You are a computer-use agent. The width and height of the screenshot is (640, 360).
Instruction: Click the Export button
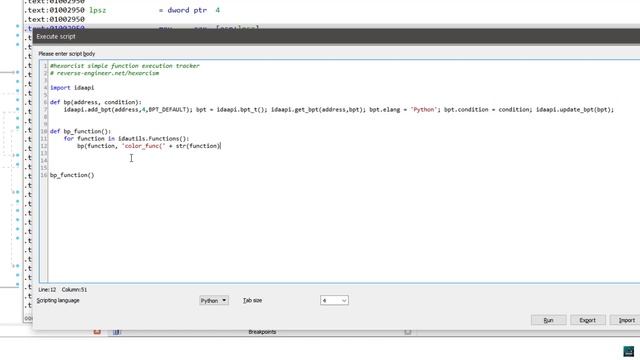point(587,320)
